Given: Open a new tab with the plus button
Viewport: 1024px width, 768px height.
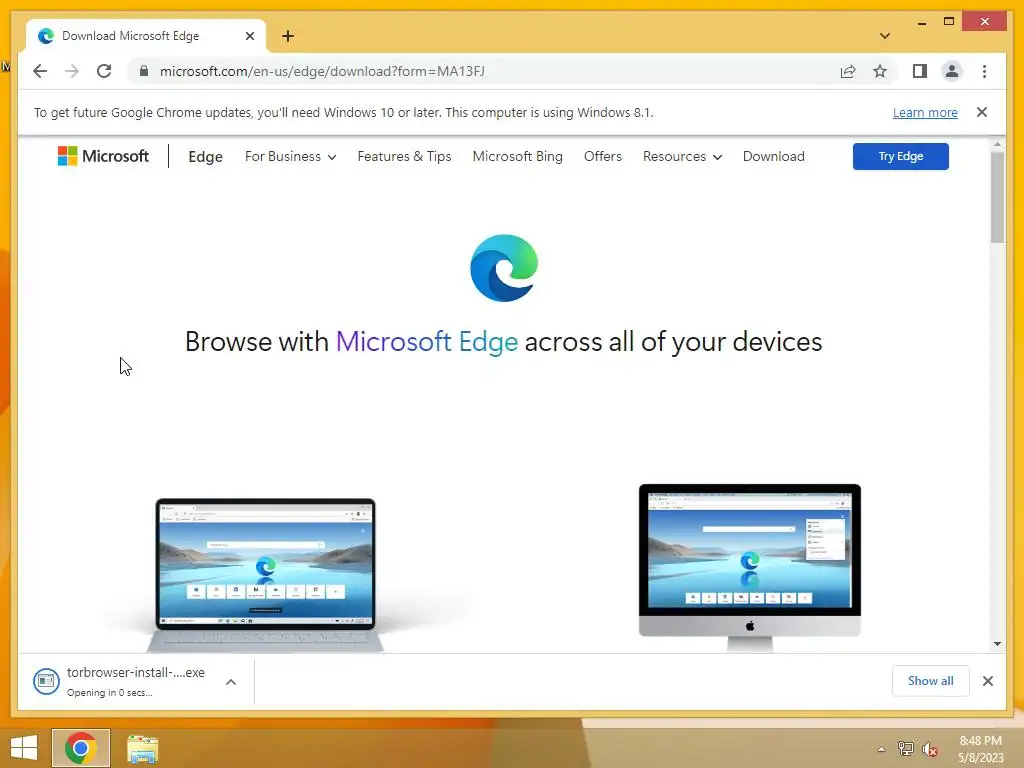Looking at the screenshot, I should (x=288, y=36).
